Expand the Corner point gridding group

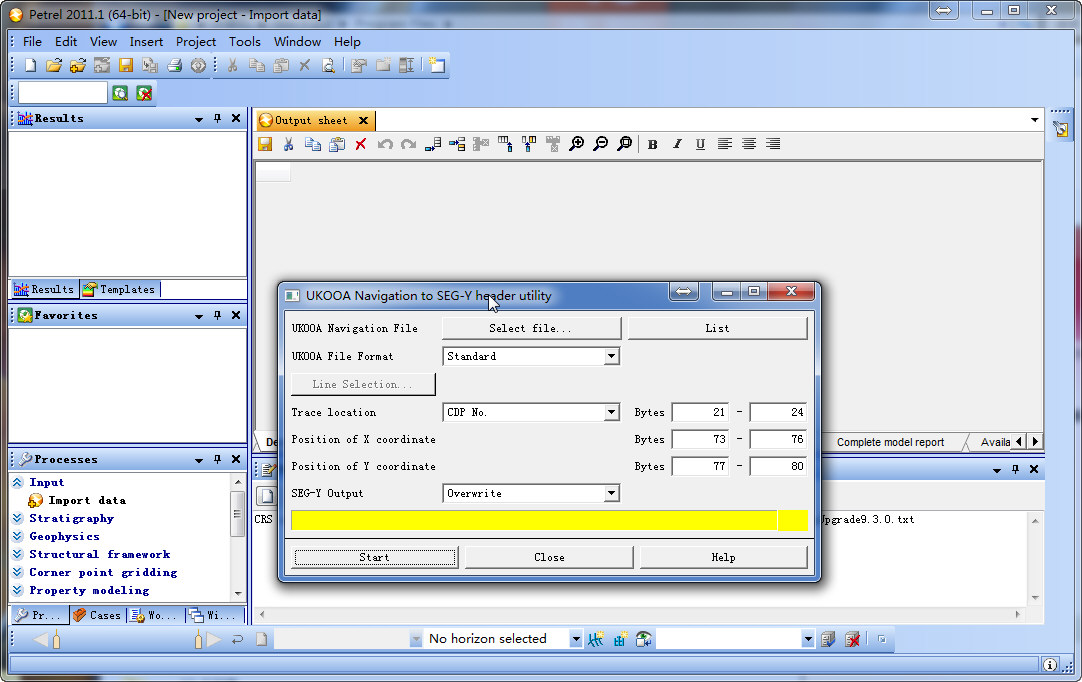(18, 572)
